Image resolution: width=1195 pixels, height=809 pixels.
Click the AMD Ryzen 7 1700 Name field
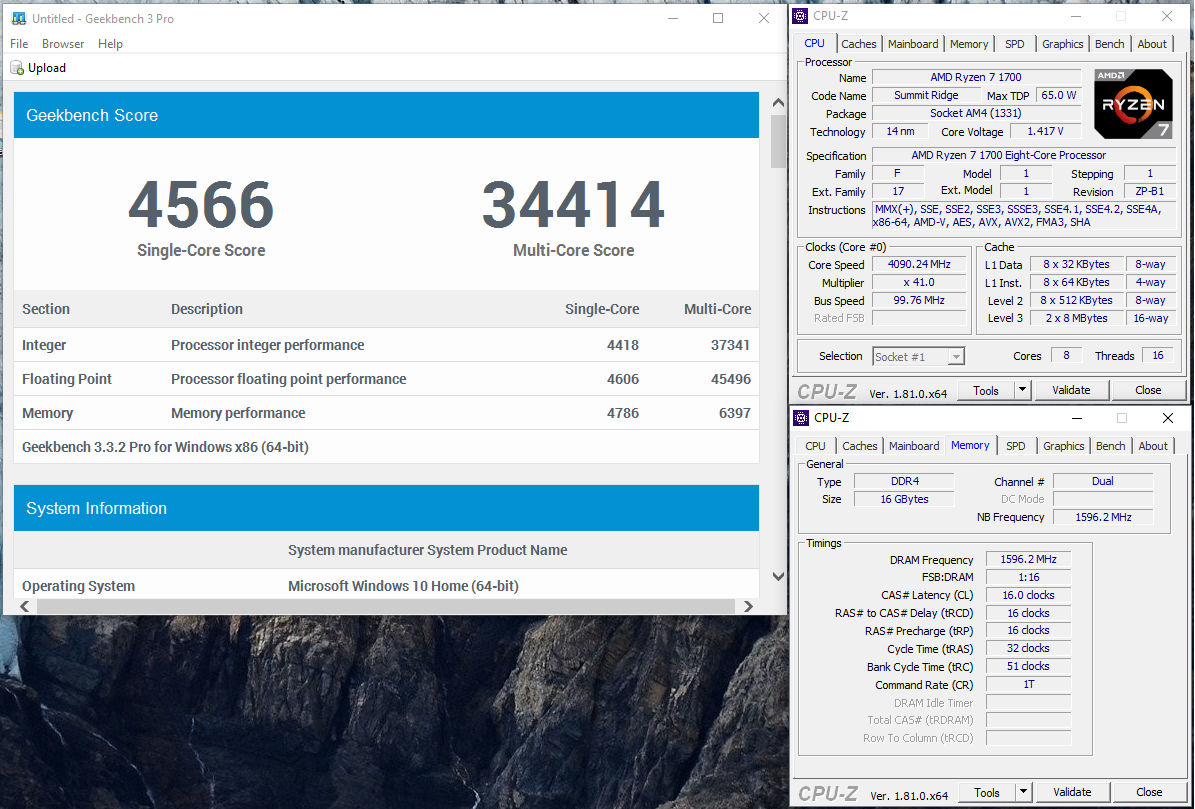coord(976,77)
